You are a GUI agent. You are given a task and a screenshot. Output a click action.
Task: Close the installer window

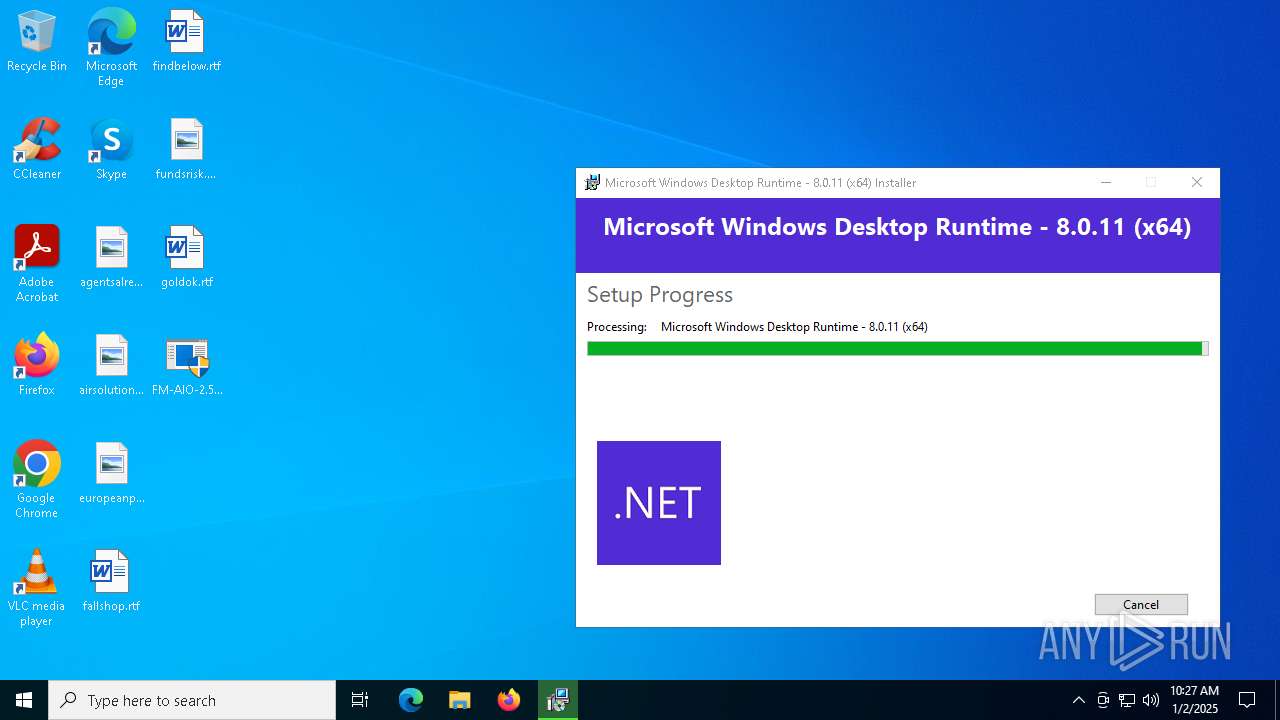point(1197,183)
